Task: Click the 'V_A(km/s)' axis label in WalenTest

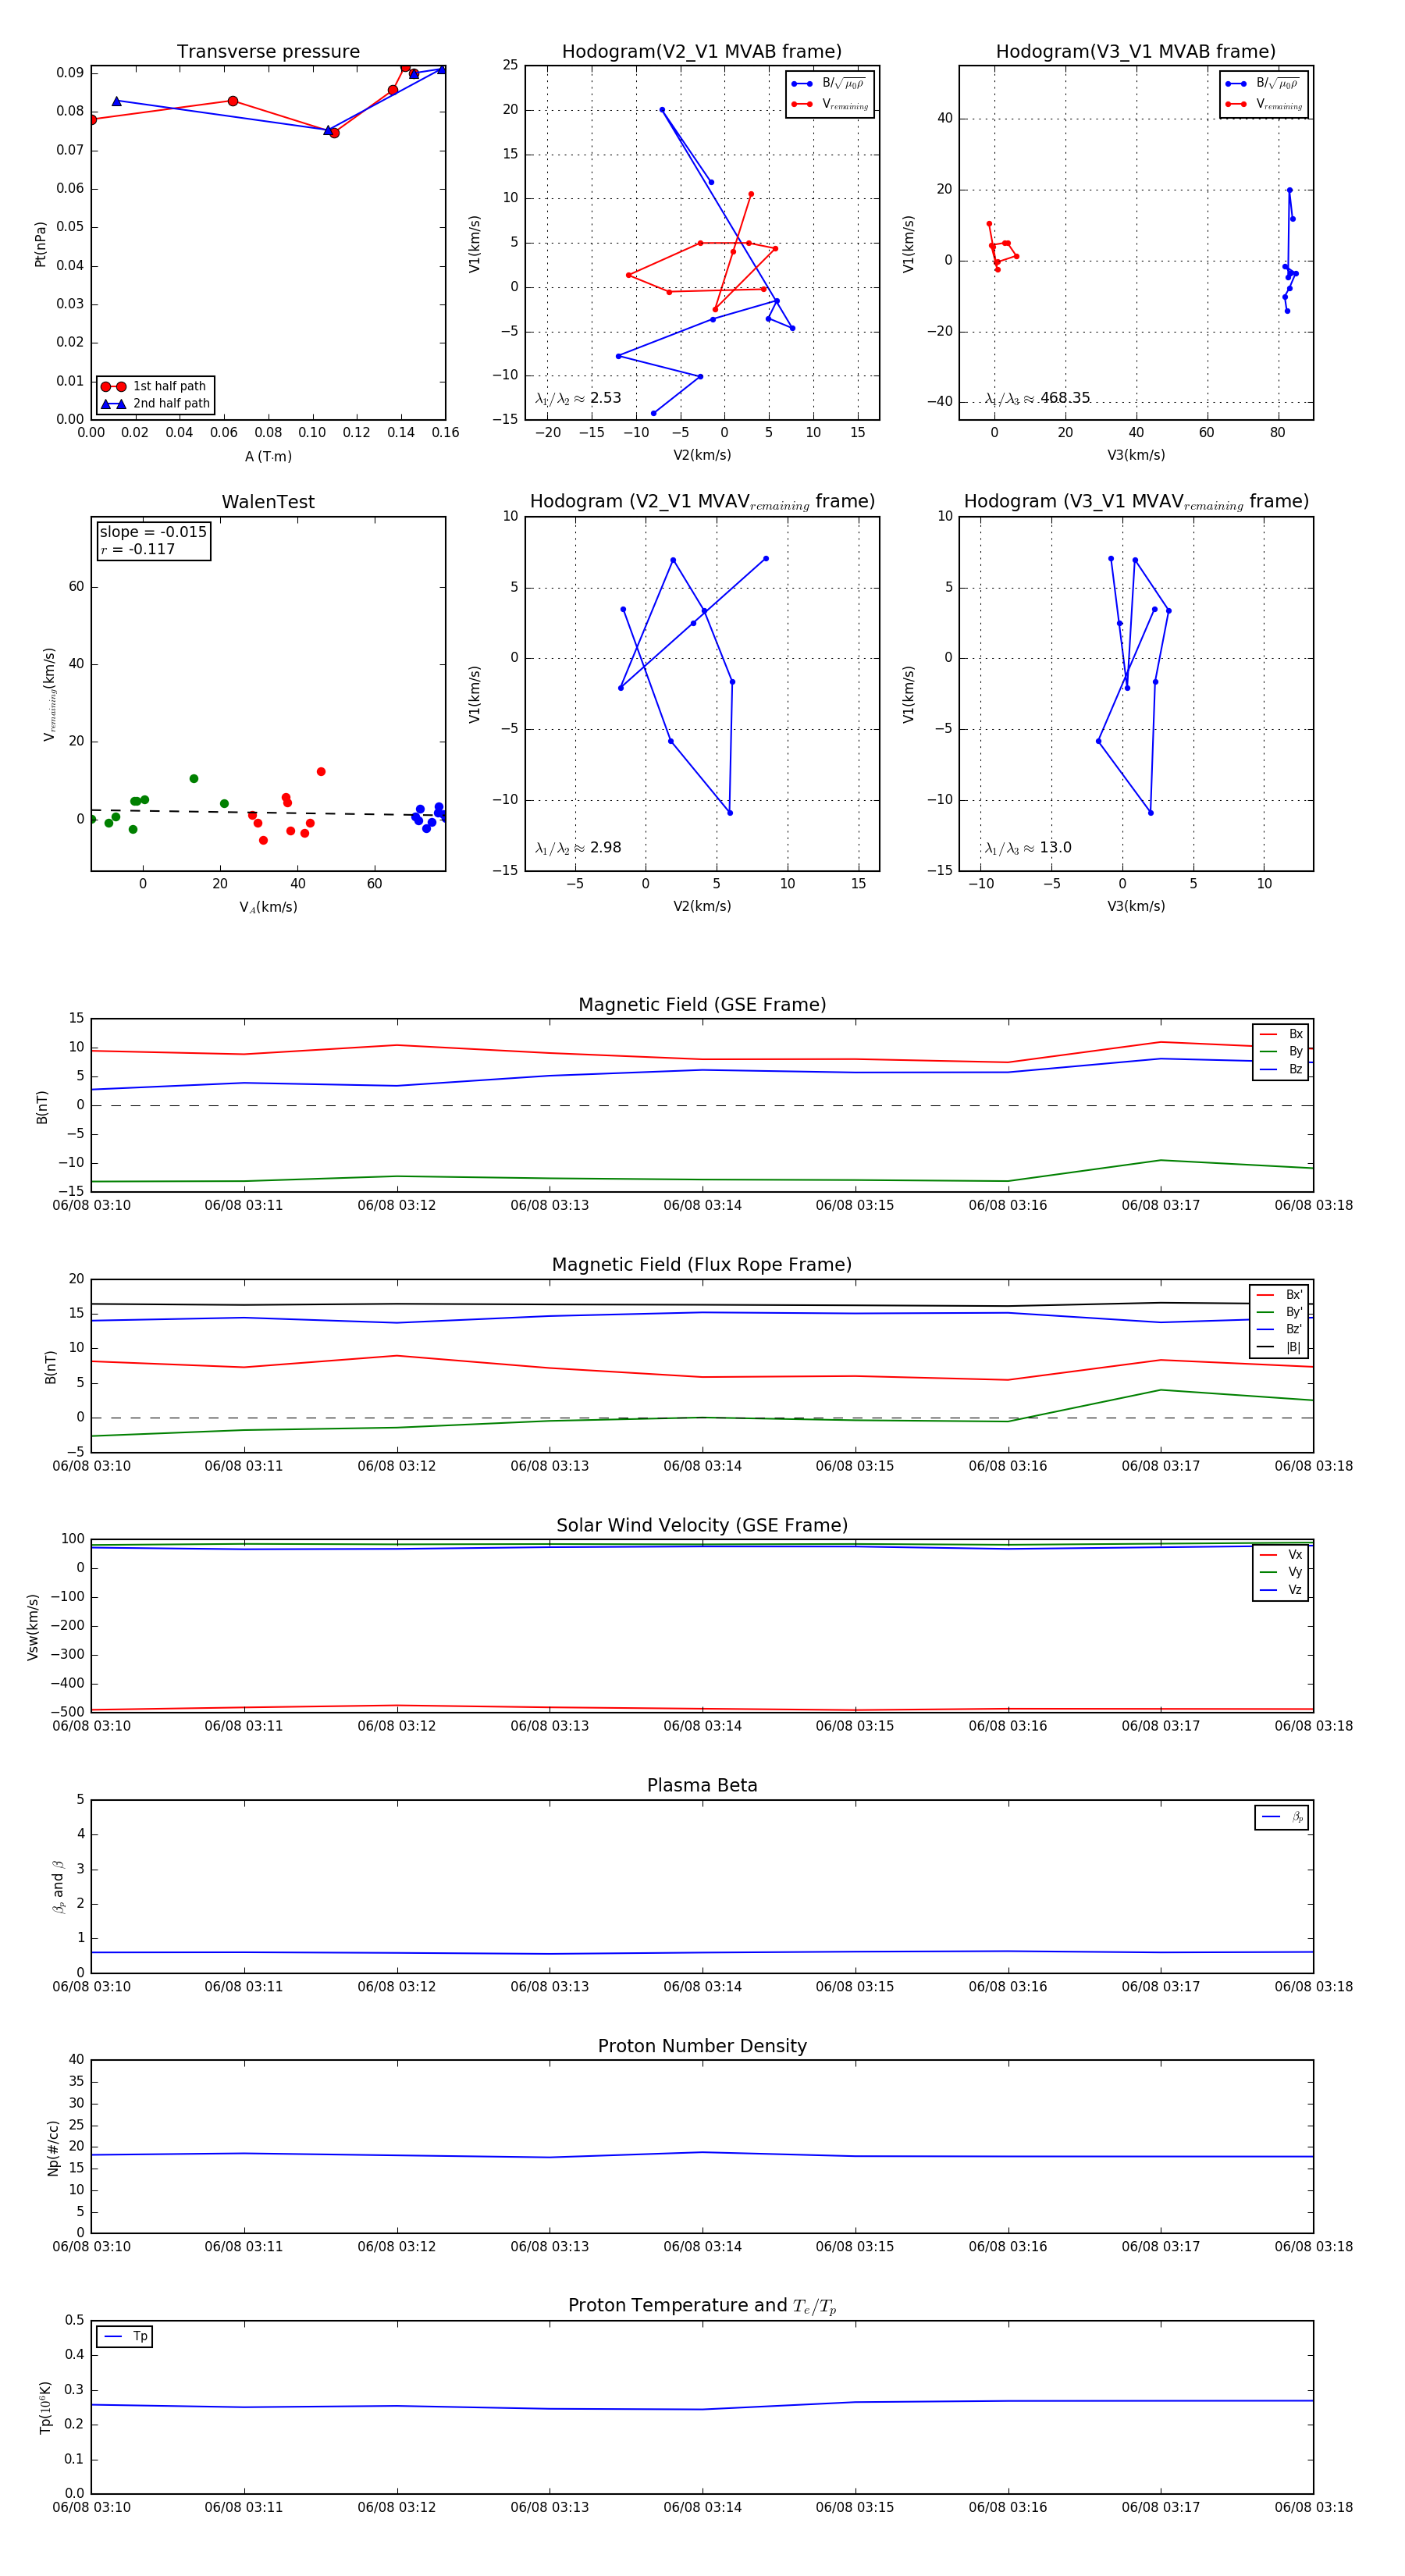Action: [x=268, y=907]
